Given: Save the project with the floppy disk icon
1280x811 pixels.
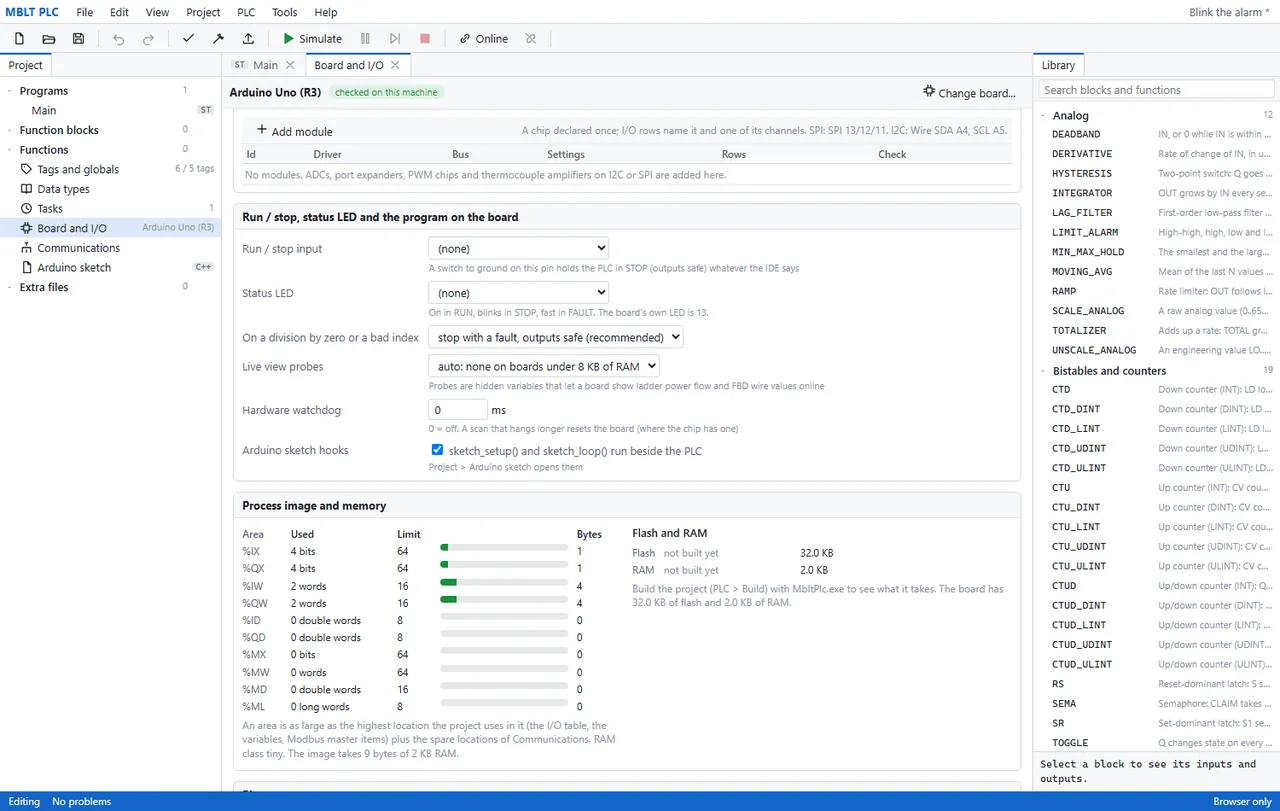Looking at the screenshot, I should [79, 39].
